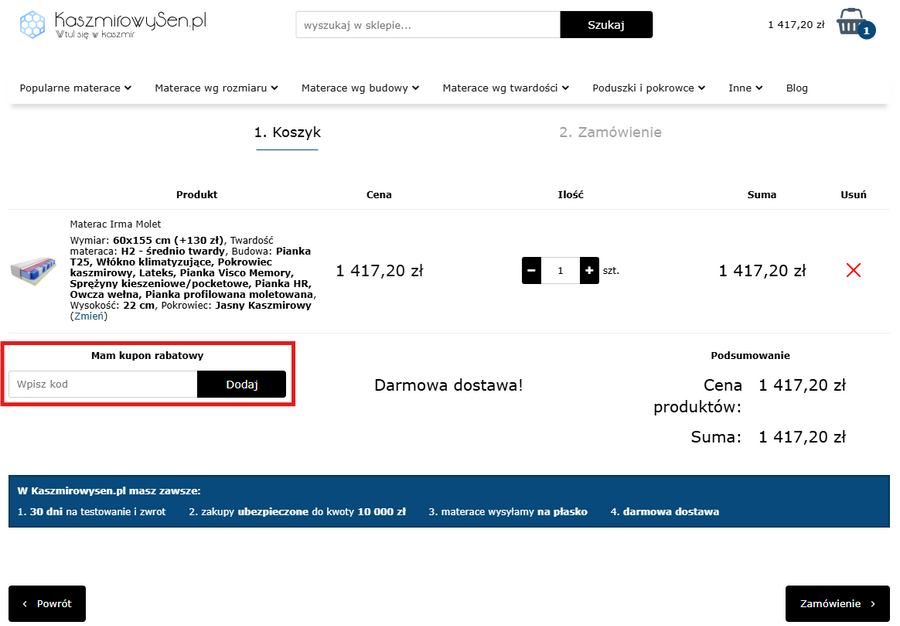The height and width of the screenshot is (626, 900).
Task: Open Poduszki i pokrowce dropdown
Action: (x=649, y=88)
